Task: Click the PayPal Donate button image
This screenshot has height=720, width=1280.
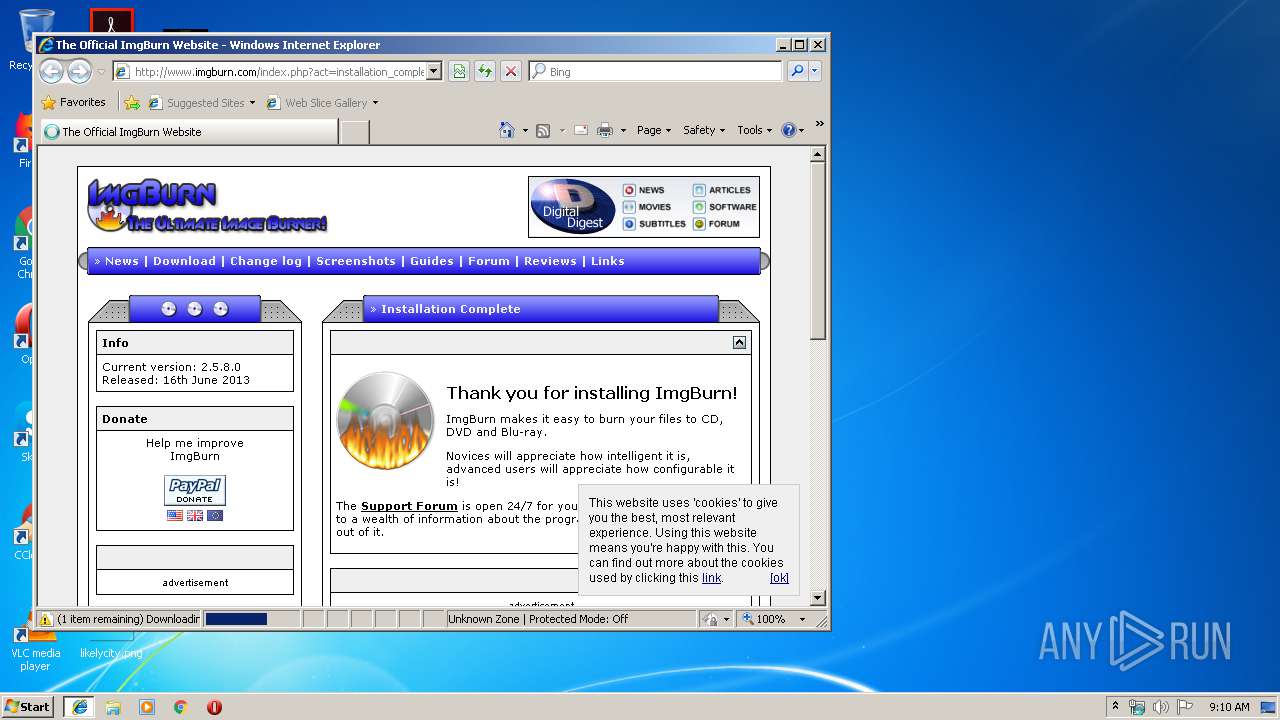Action: point(195,490)
